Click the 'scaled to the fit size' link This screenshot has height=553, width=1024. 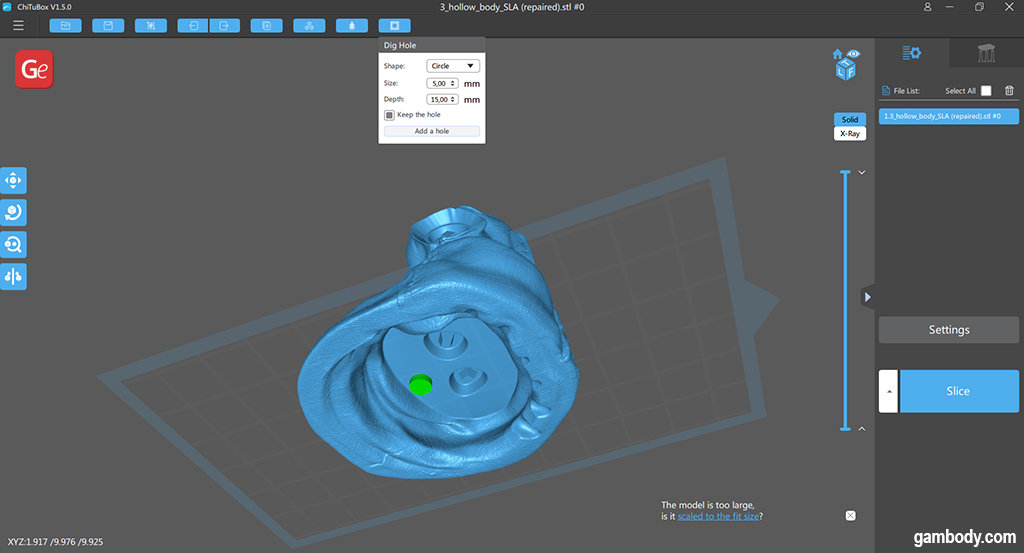coord(718,517)
